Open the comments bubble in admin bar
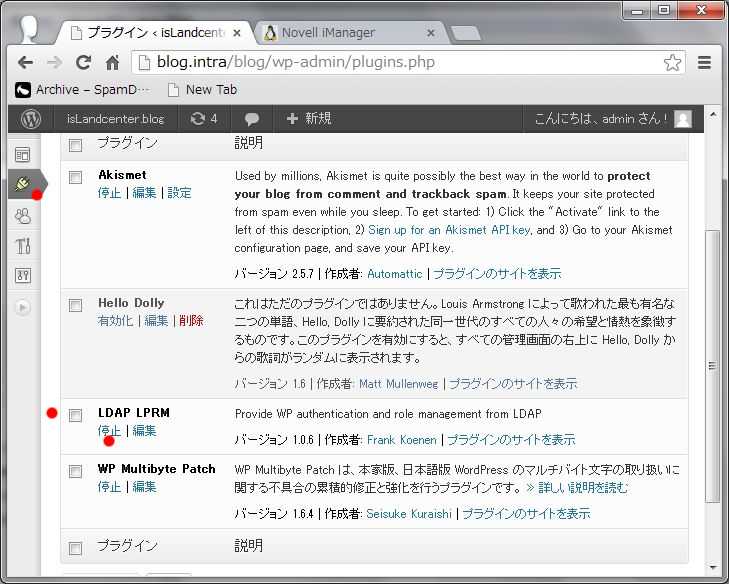729x584 pixels. (252, 119)
